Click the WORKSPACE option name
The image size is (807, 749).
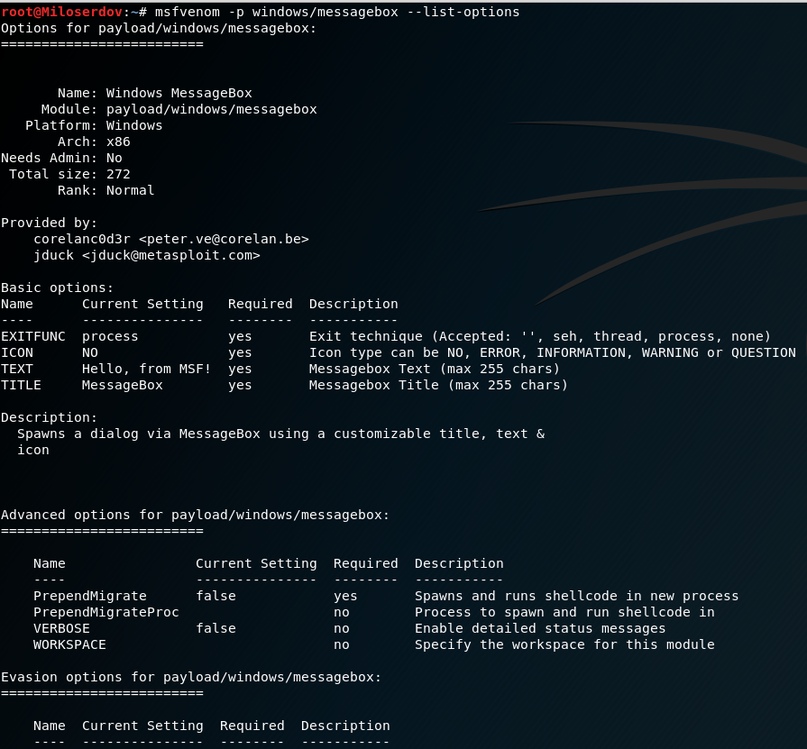pyautogui.click(x=70, y=644)
